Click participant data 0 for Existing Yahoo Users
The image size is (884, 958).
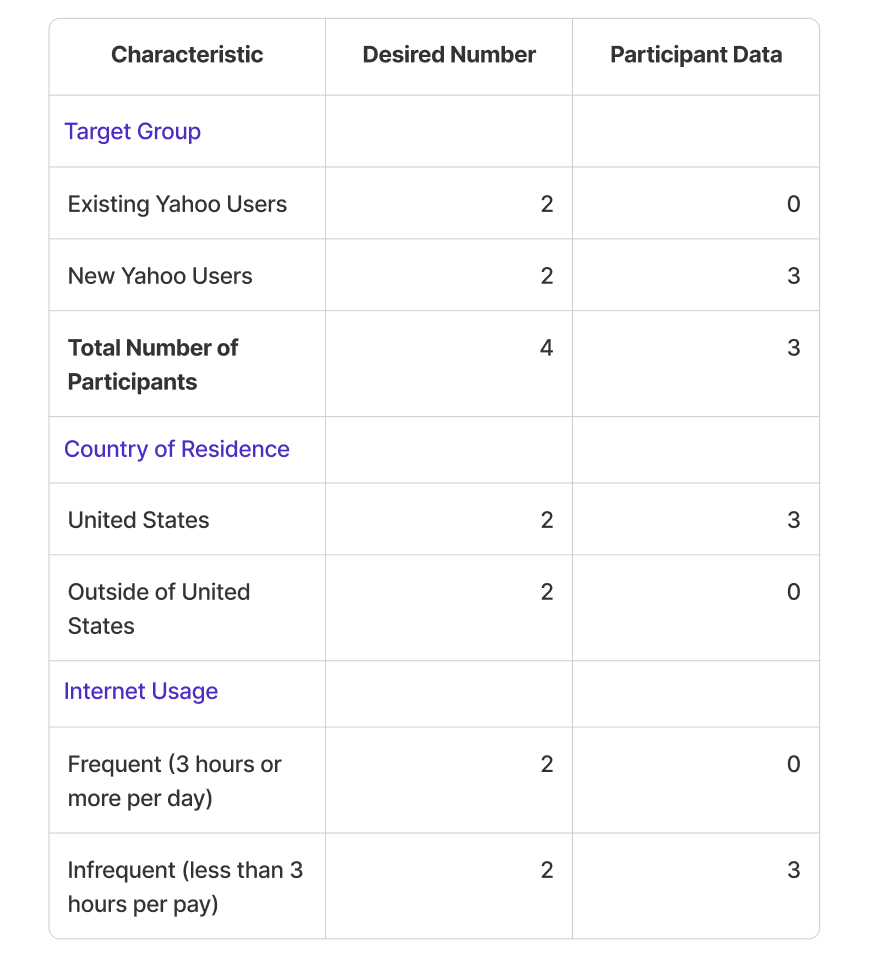point(794,204)
